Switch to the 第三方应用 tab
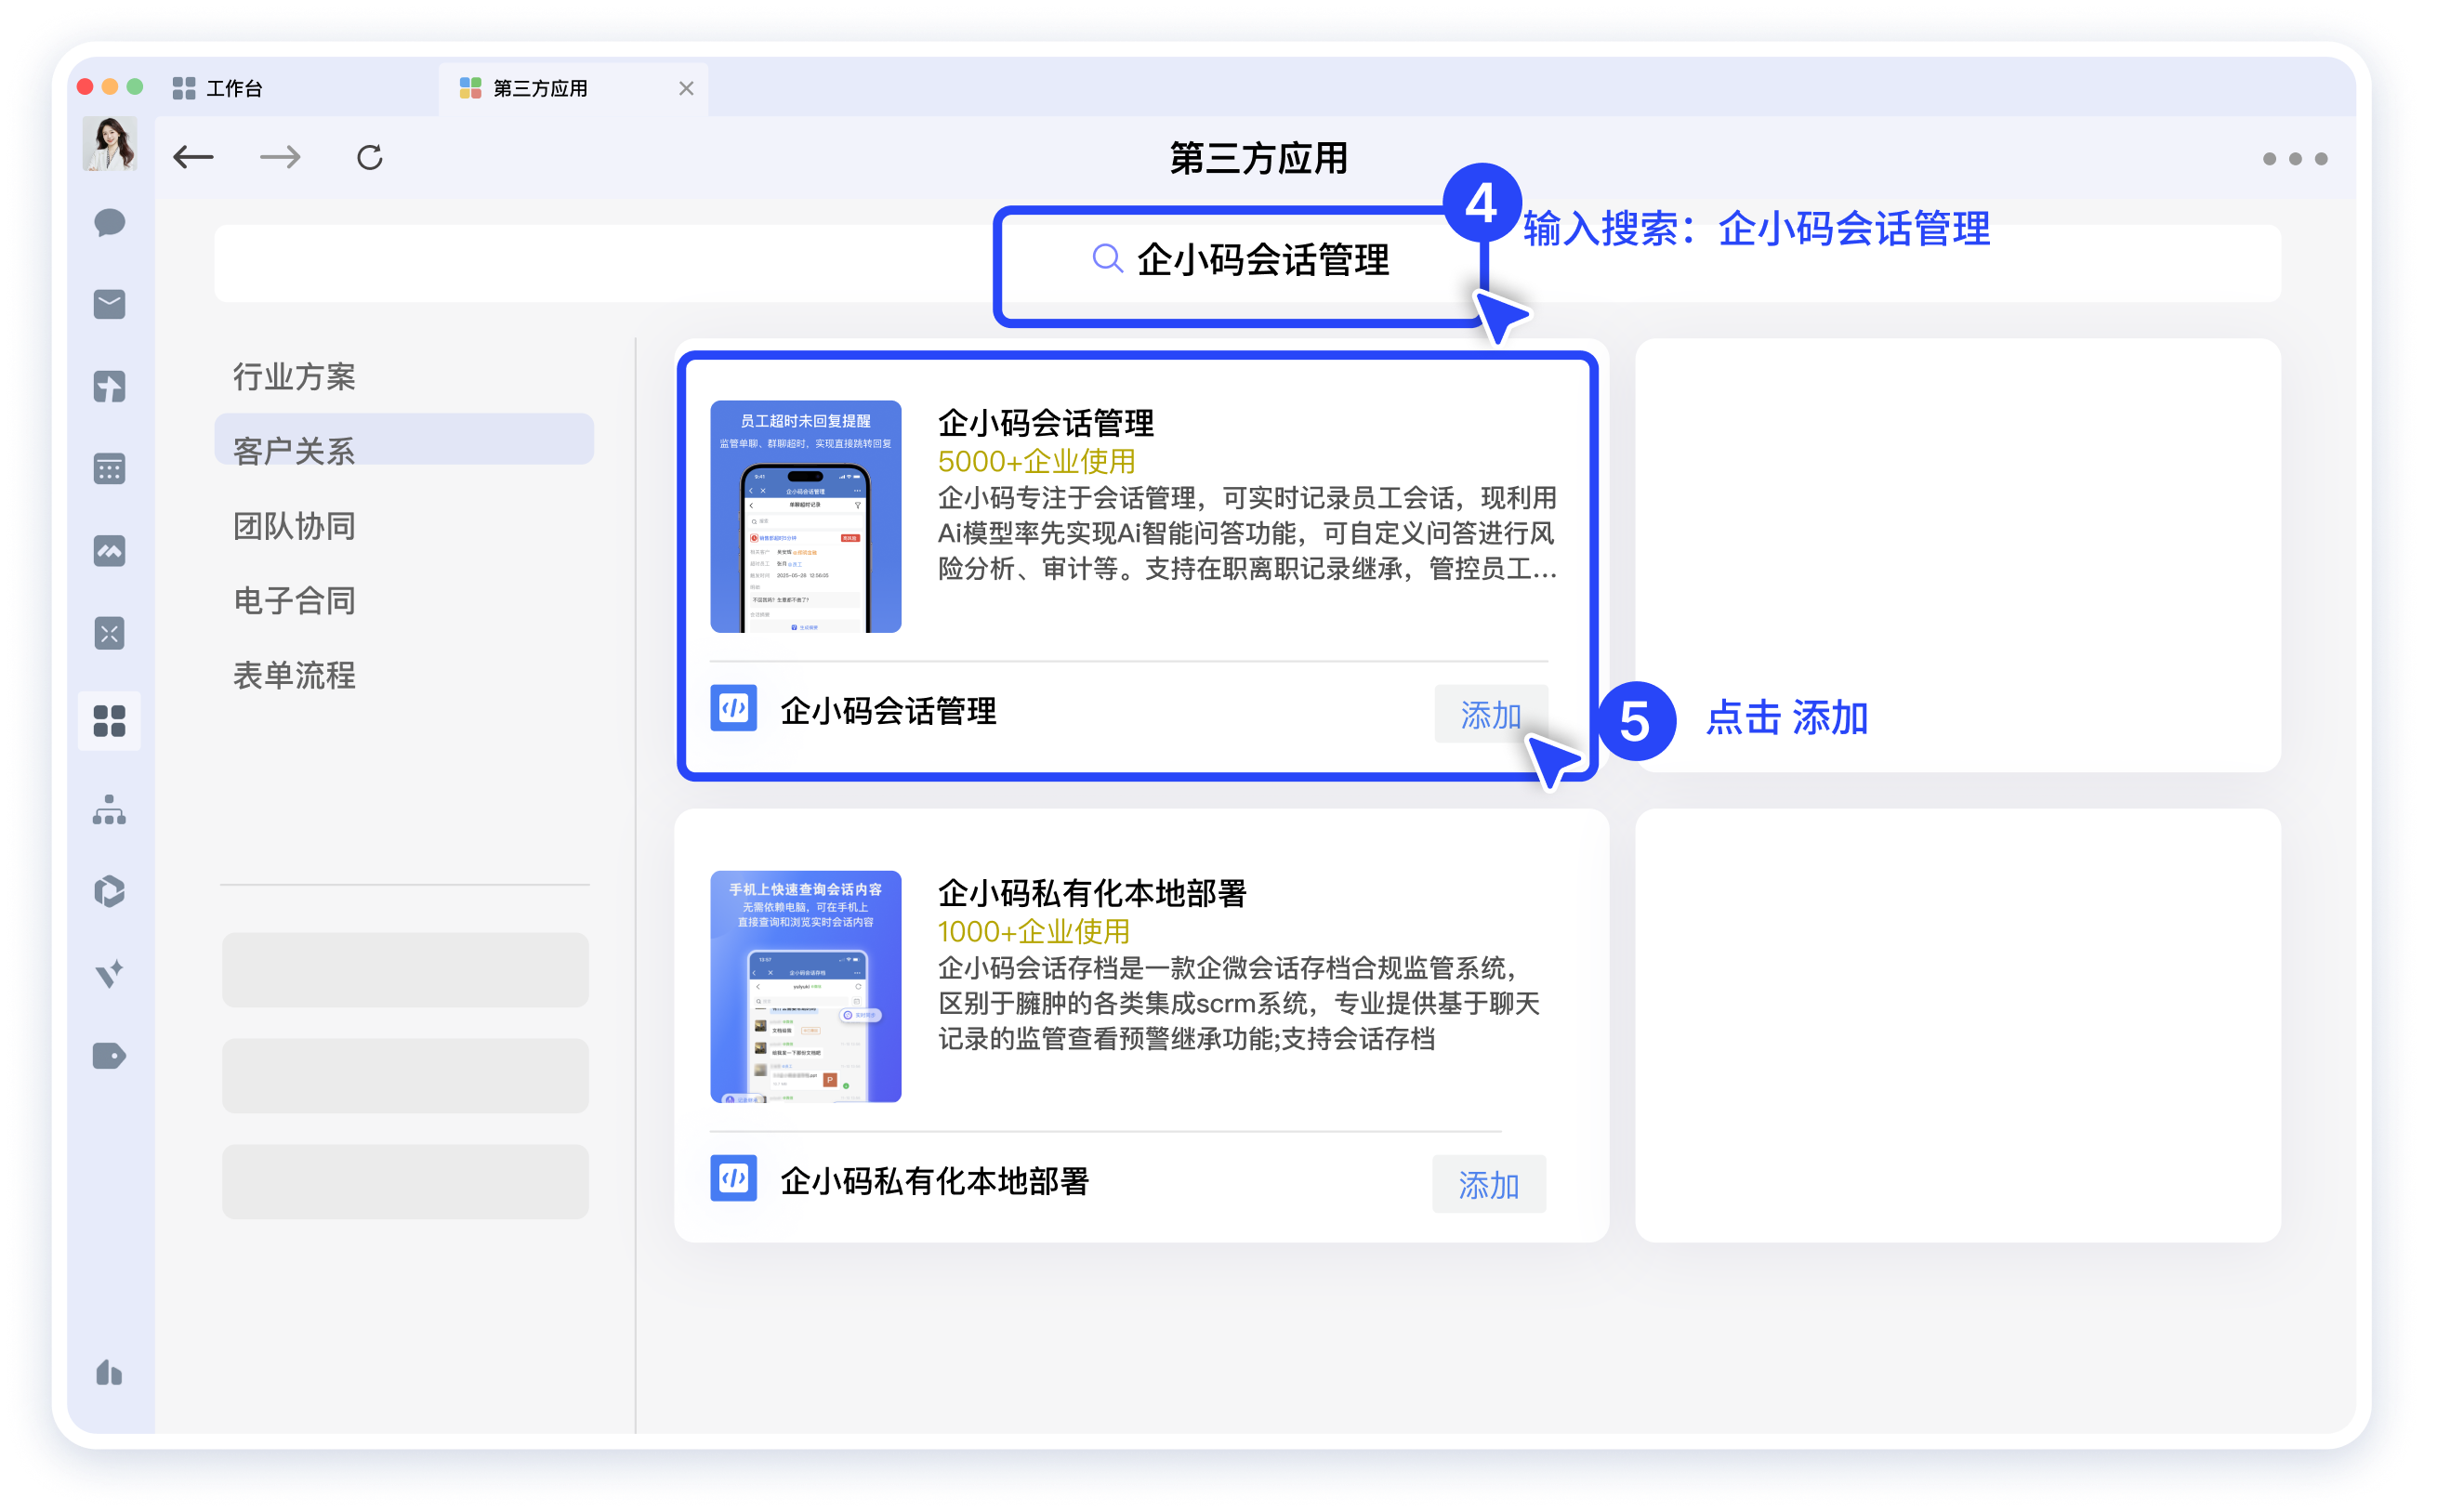 (573, 88)
